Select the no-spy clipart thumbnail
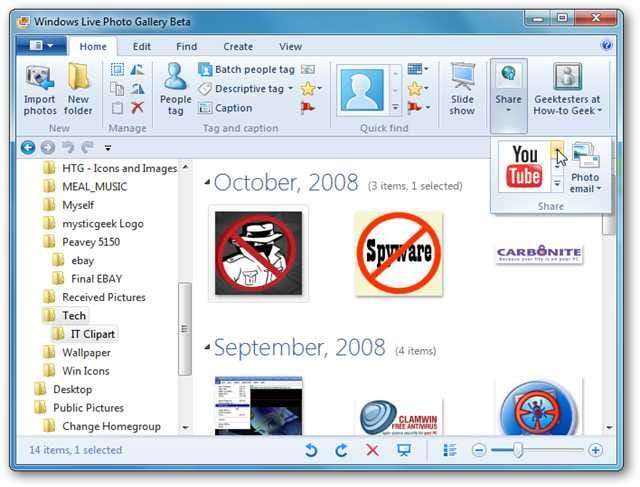Viewport: 640px width, 487px height. pyautogui.click(x=258, y=253)
